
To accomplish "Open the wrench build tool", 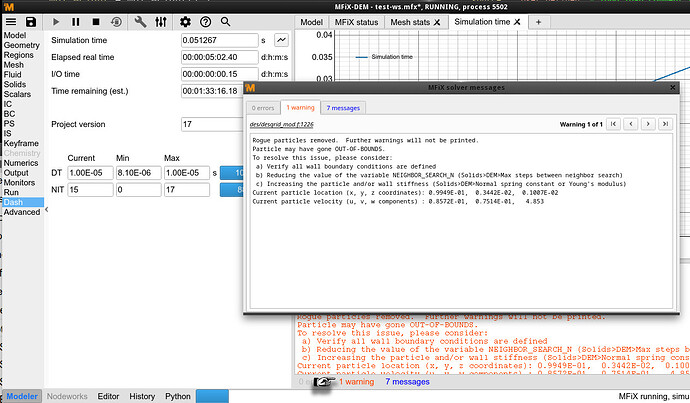I will [x=140, y=22].
